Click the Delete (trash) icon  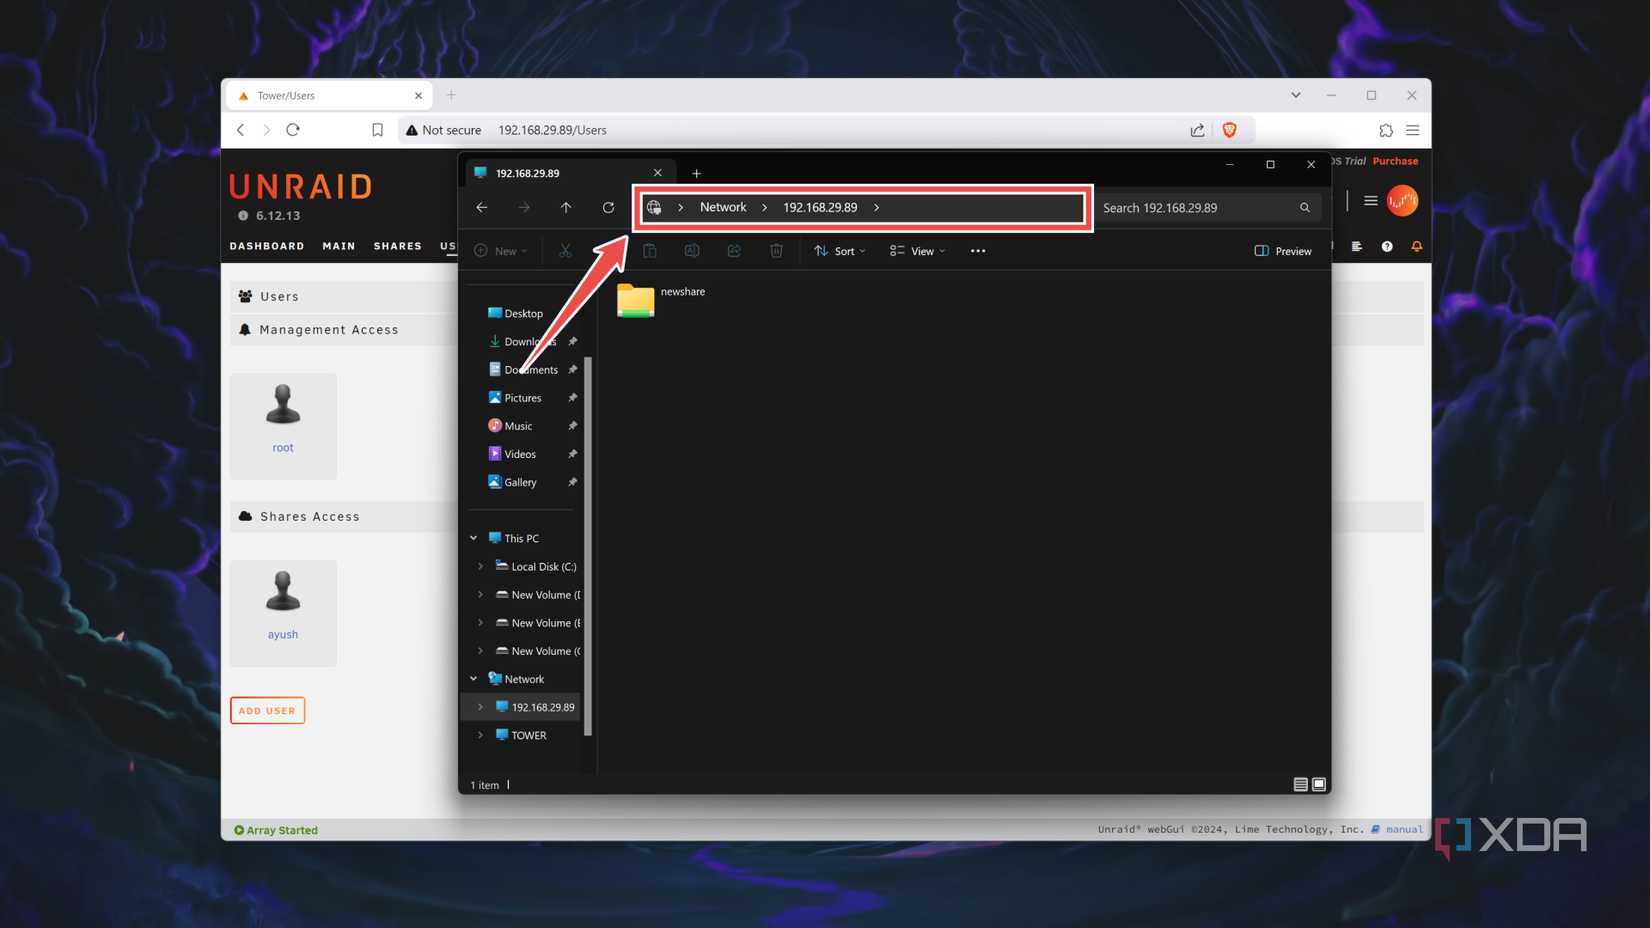(x=776, y=251)
